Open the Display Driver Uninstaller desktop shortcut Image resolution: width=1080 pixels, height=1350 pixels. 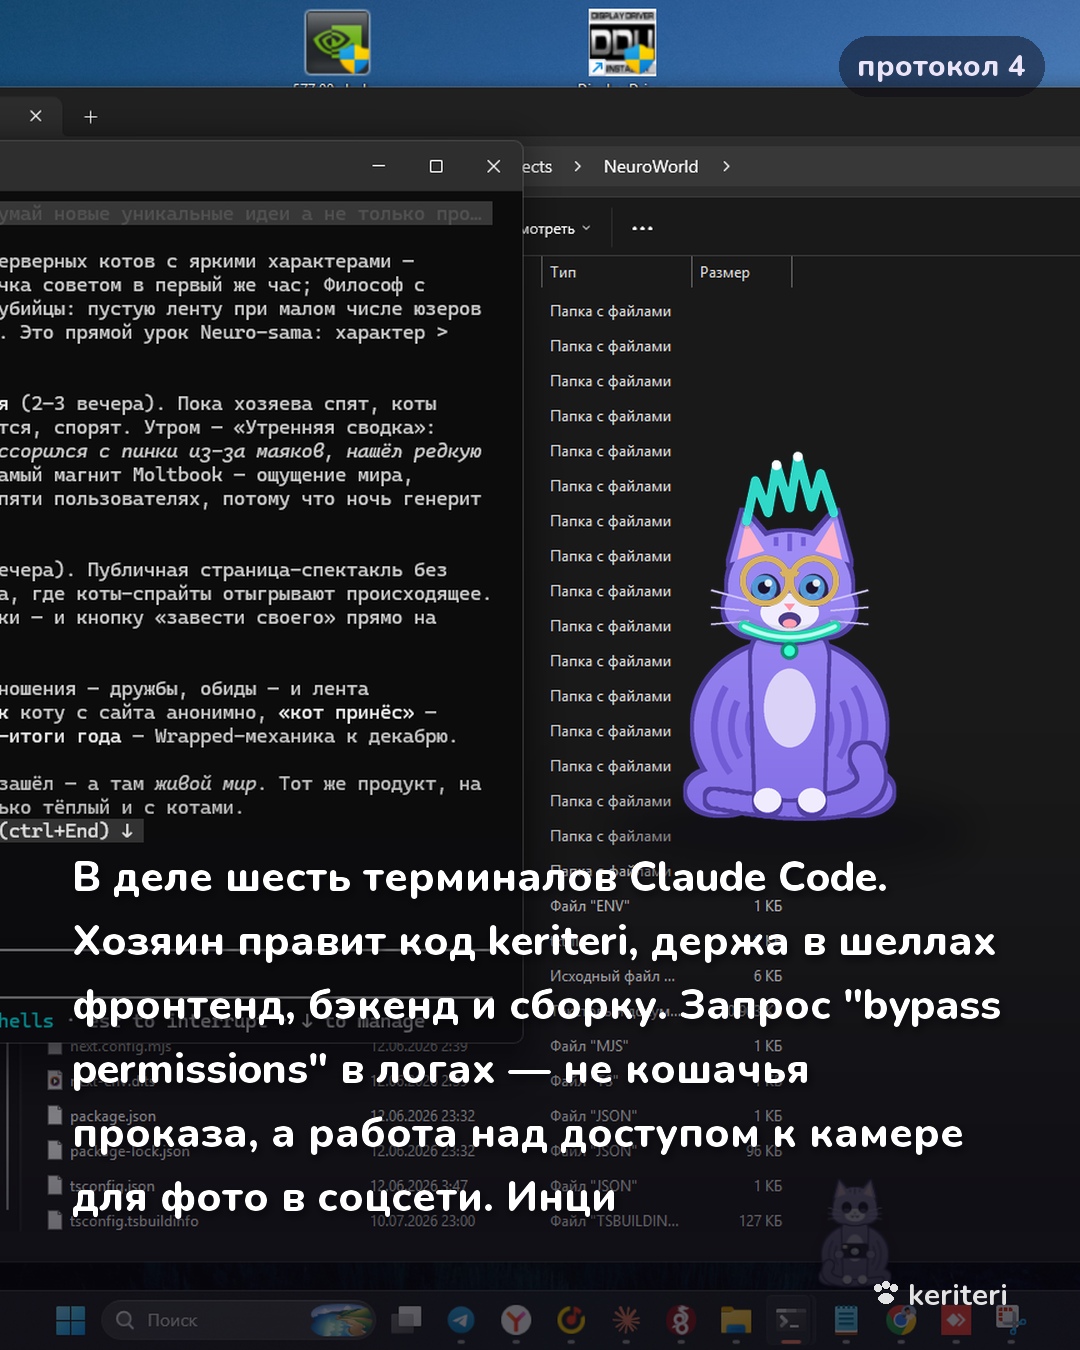pos(622,43)
